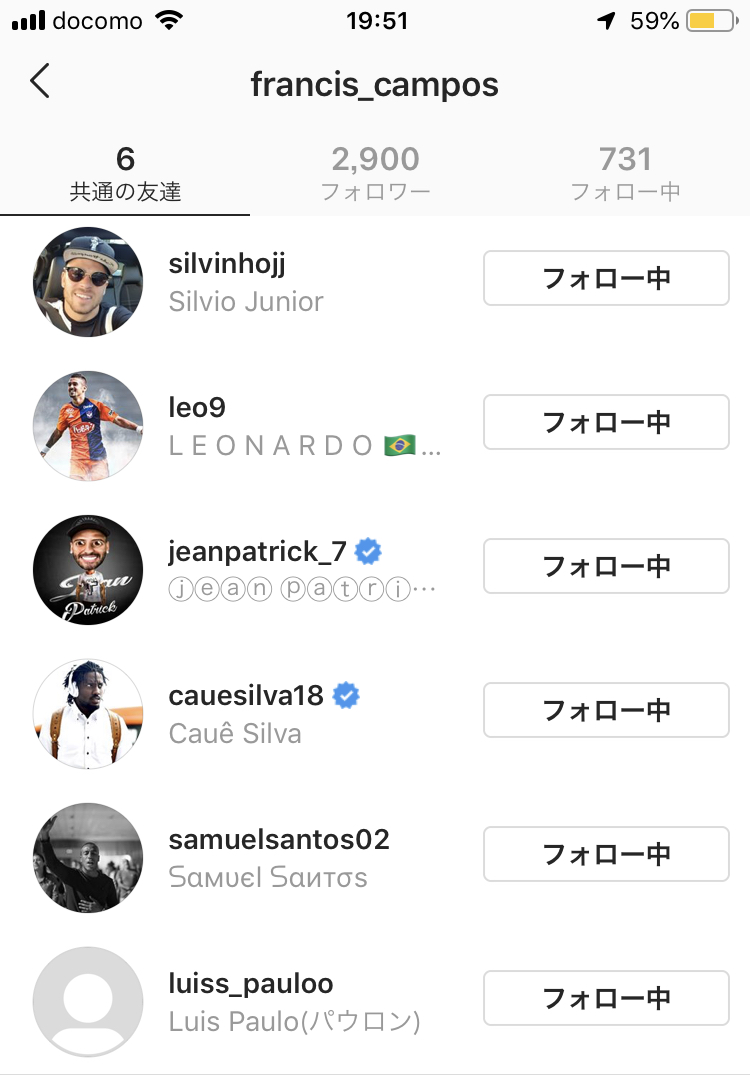This screenshot has width=750, height=1077.
Task: Tap the location arrow status icon
Action: [x=606, y=21]
